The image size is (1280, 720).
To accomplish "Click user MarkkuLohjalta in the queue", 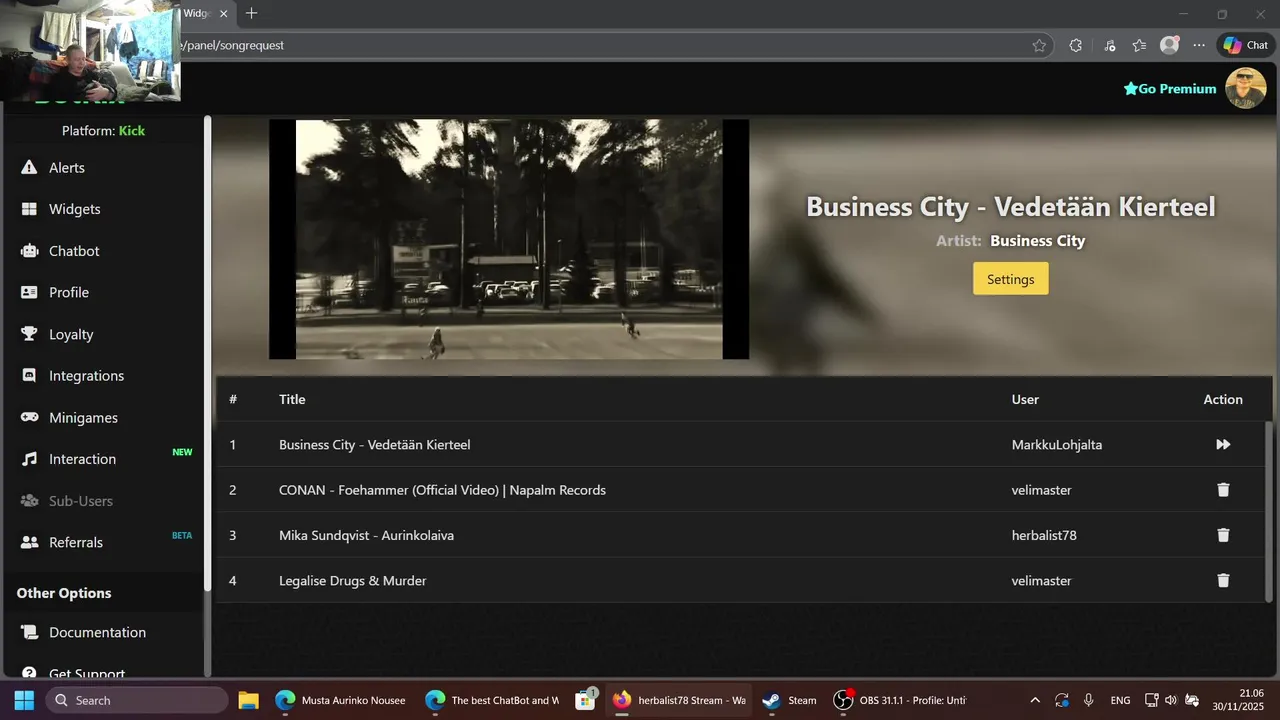I will [x=1057, y=444].
